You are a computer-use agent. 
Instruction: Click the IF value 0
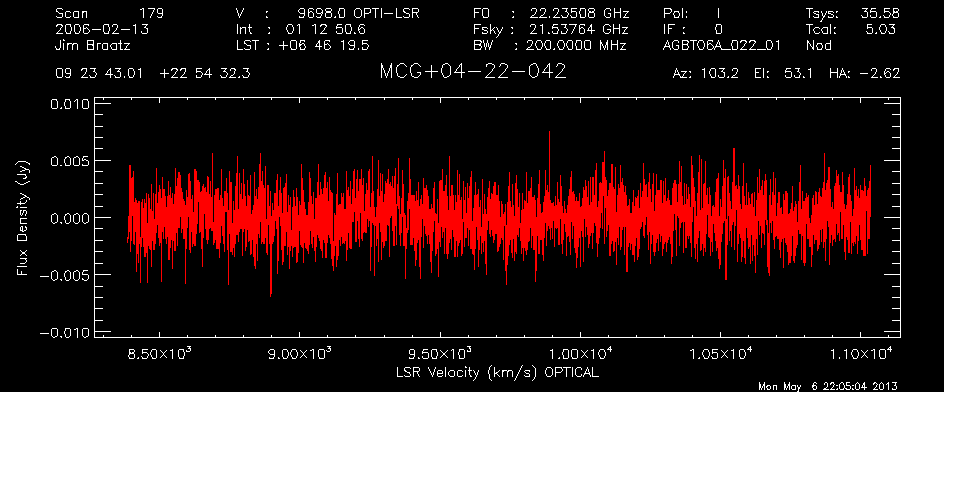718,29
